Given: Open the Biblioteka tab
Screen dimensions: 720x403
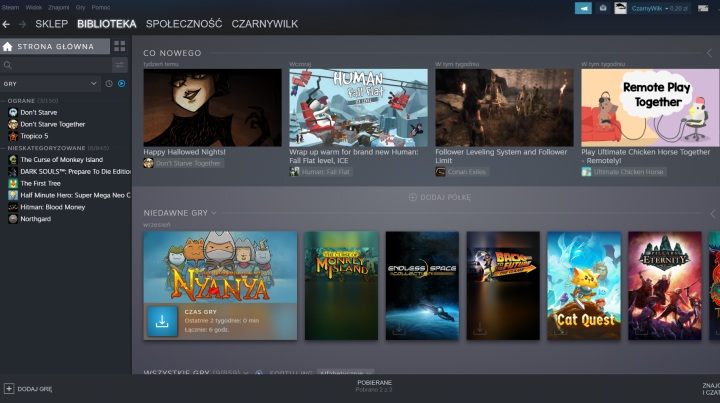Looking at the screenshot, I should point(107,24).
